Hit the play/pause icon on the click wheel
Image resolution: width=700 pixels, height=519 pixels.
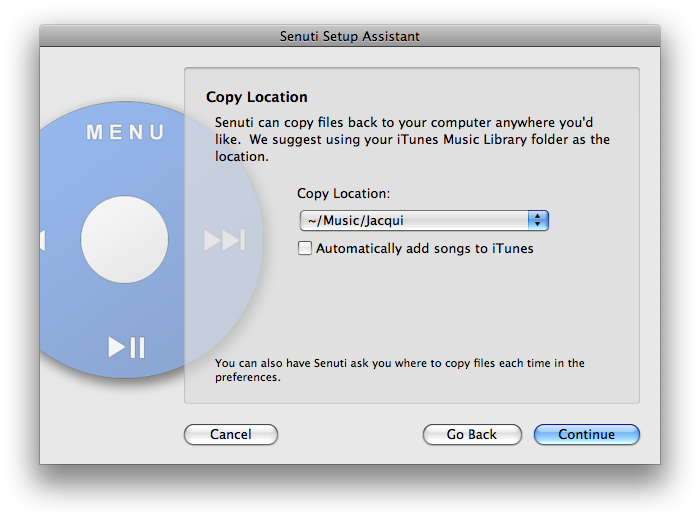click(127, 347)
